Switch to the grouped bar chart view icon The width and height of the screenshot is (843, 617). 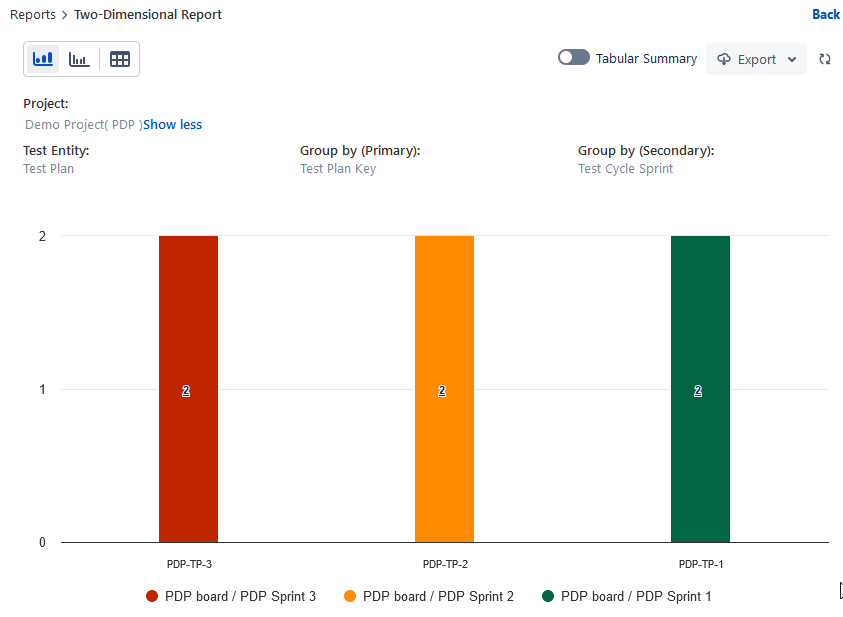(x=79, y=59)
